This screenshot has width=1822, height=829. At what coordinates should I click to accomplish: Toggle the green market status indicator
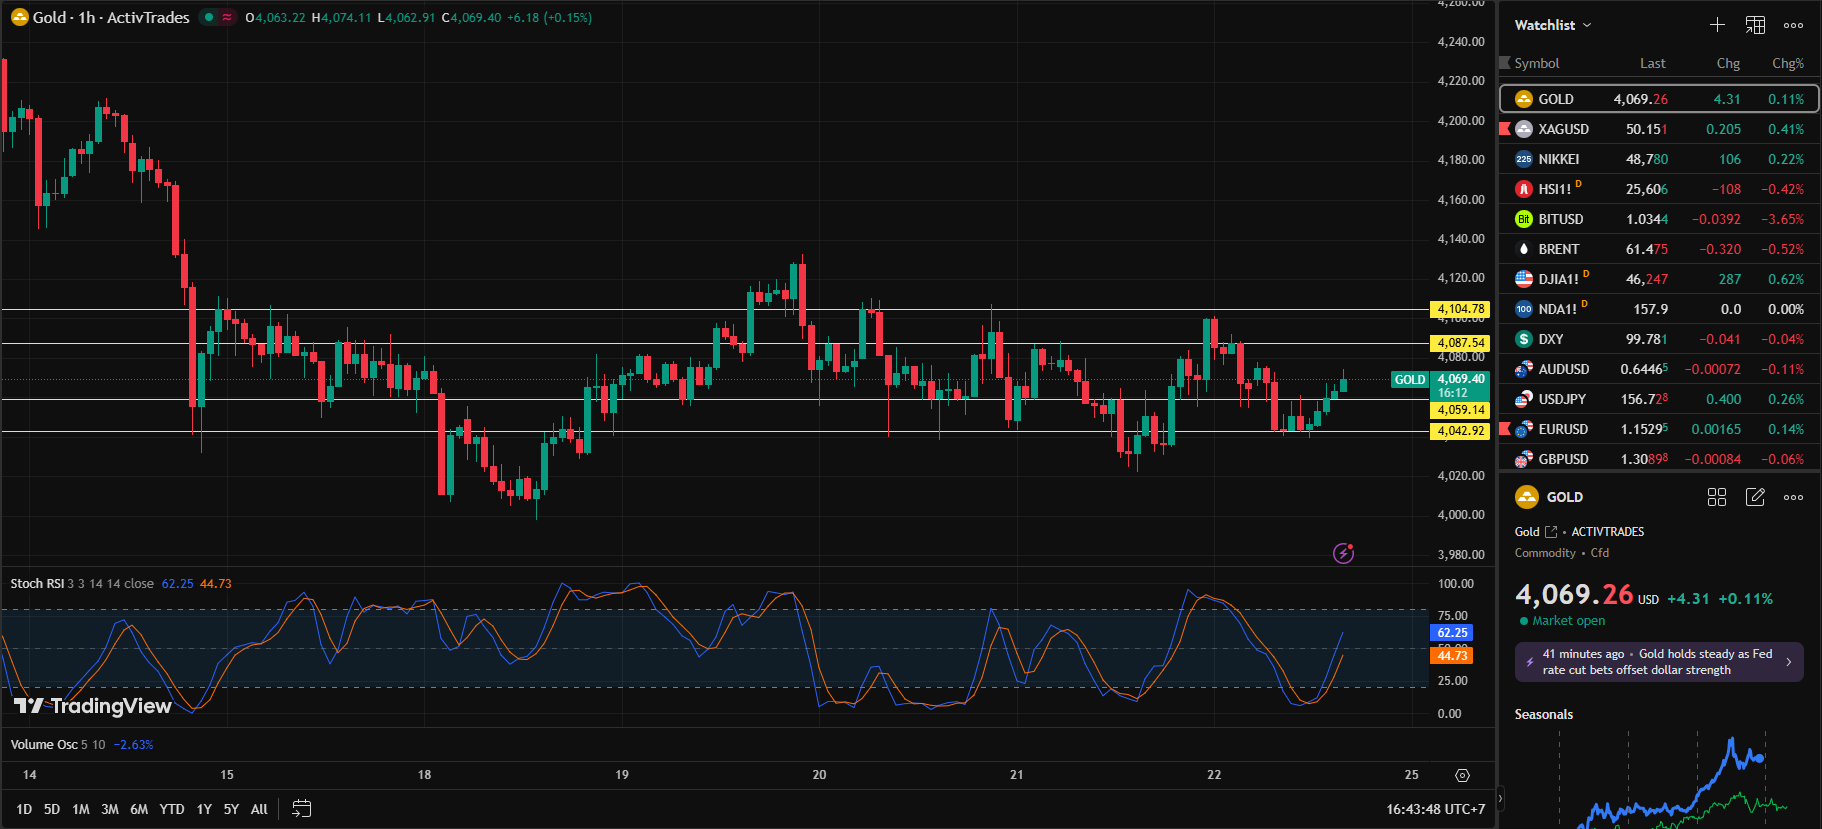click(208, 17)
